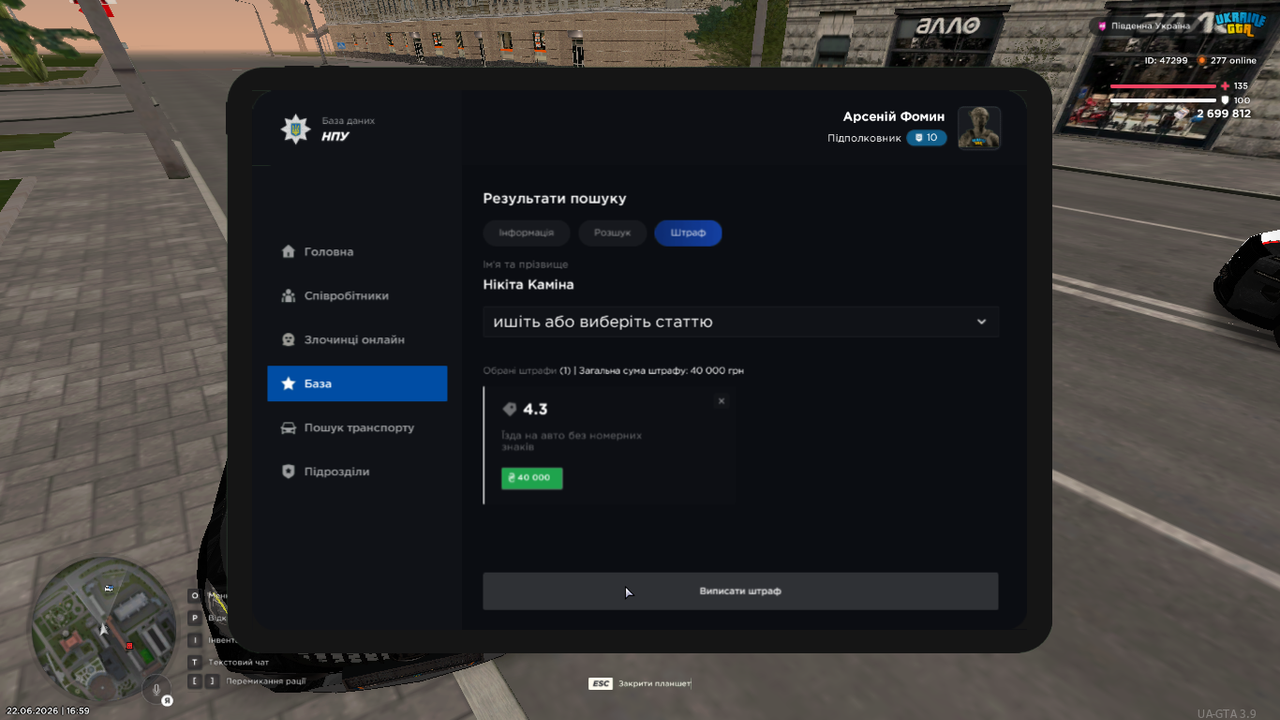
Task: Click the microphone voice chat icon
Action: (x=156, y=689)
